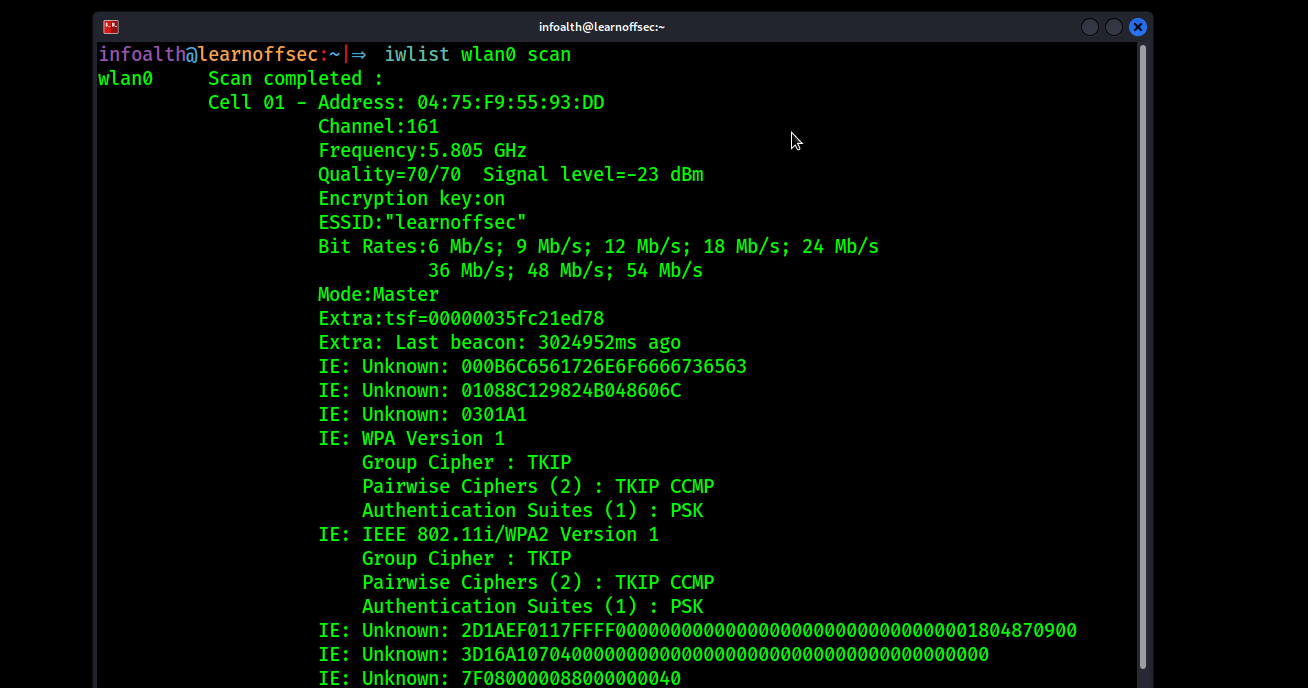The image size is (1308, 688).
Task: Click the 'WPA Version 1' IE line
Action: pos(410,438)
